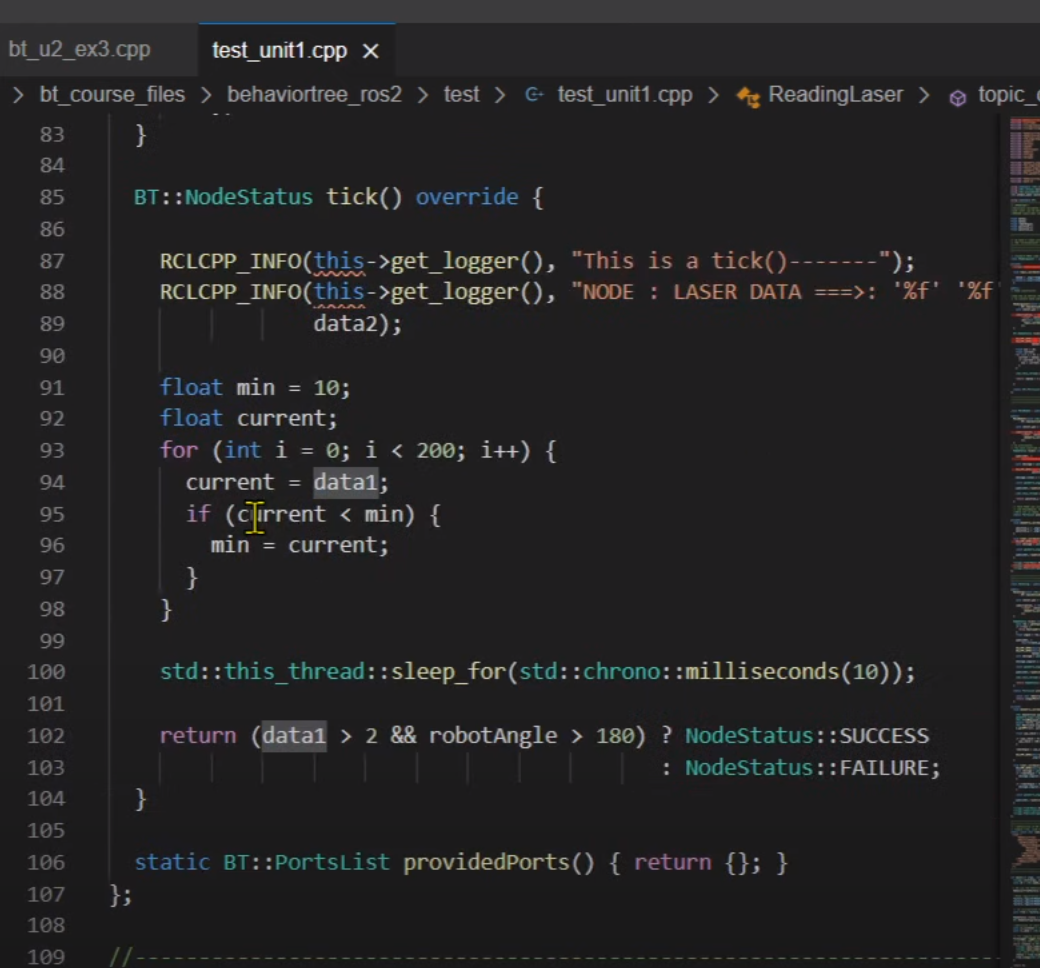1040x968 pixels.
Task: Click NodeStatus::SUCCESS on line 102
Action: click(806, 736)
